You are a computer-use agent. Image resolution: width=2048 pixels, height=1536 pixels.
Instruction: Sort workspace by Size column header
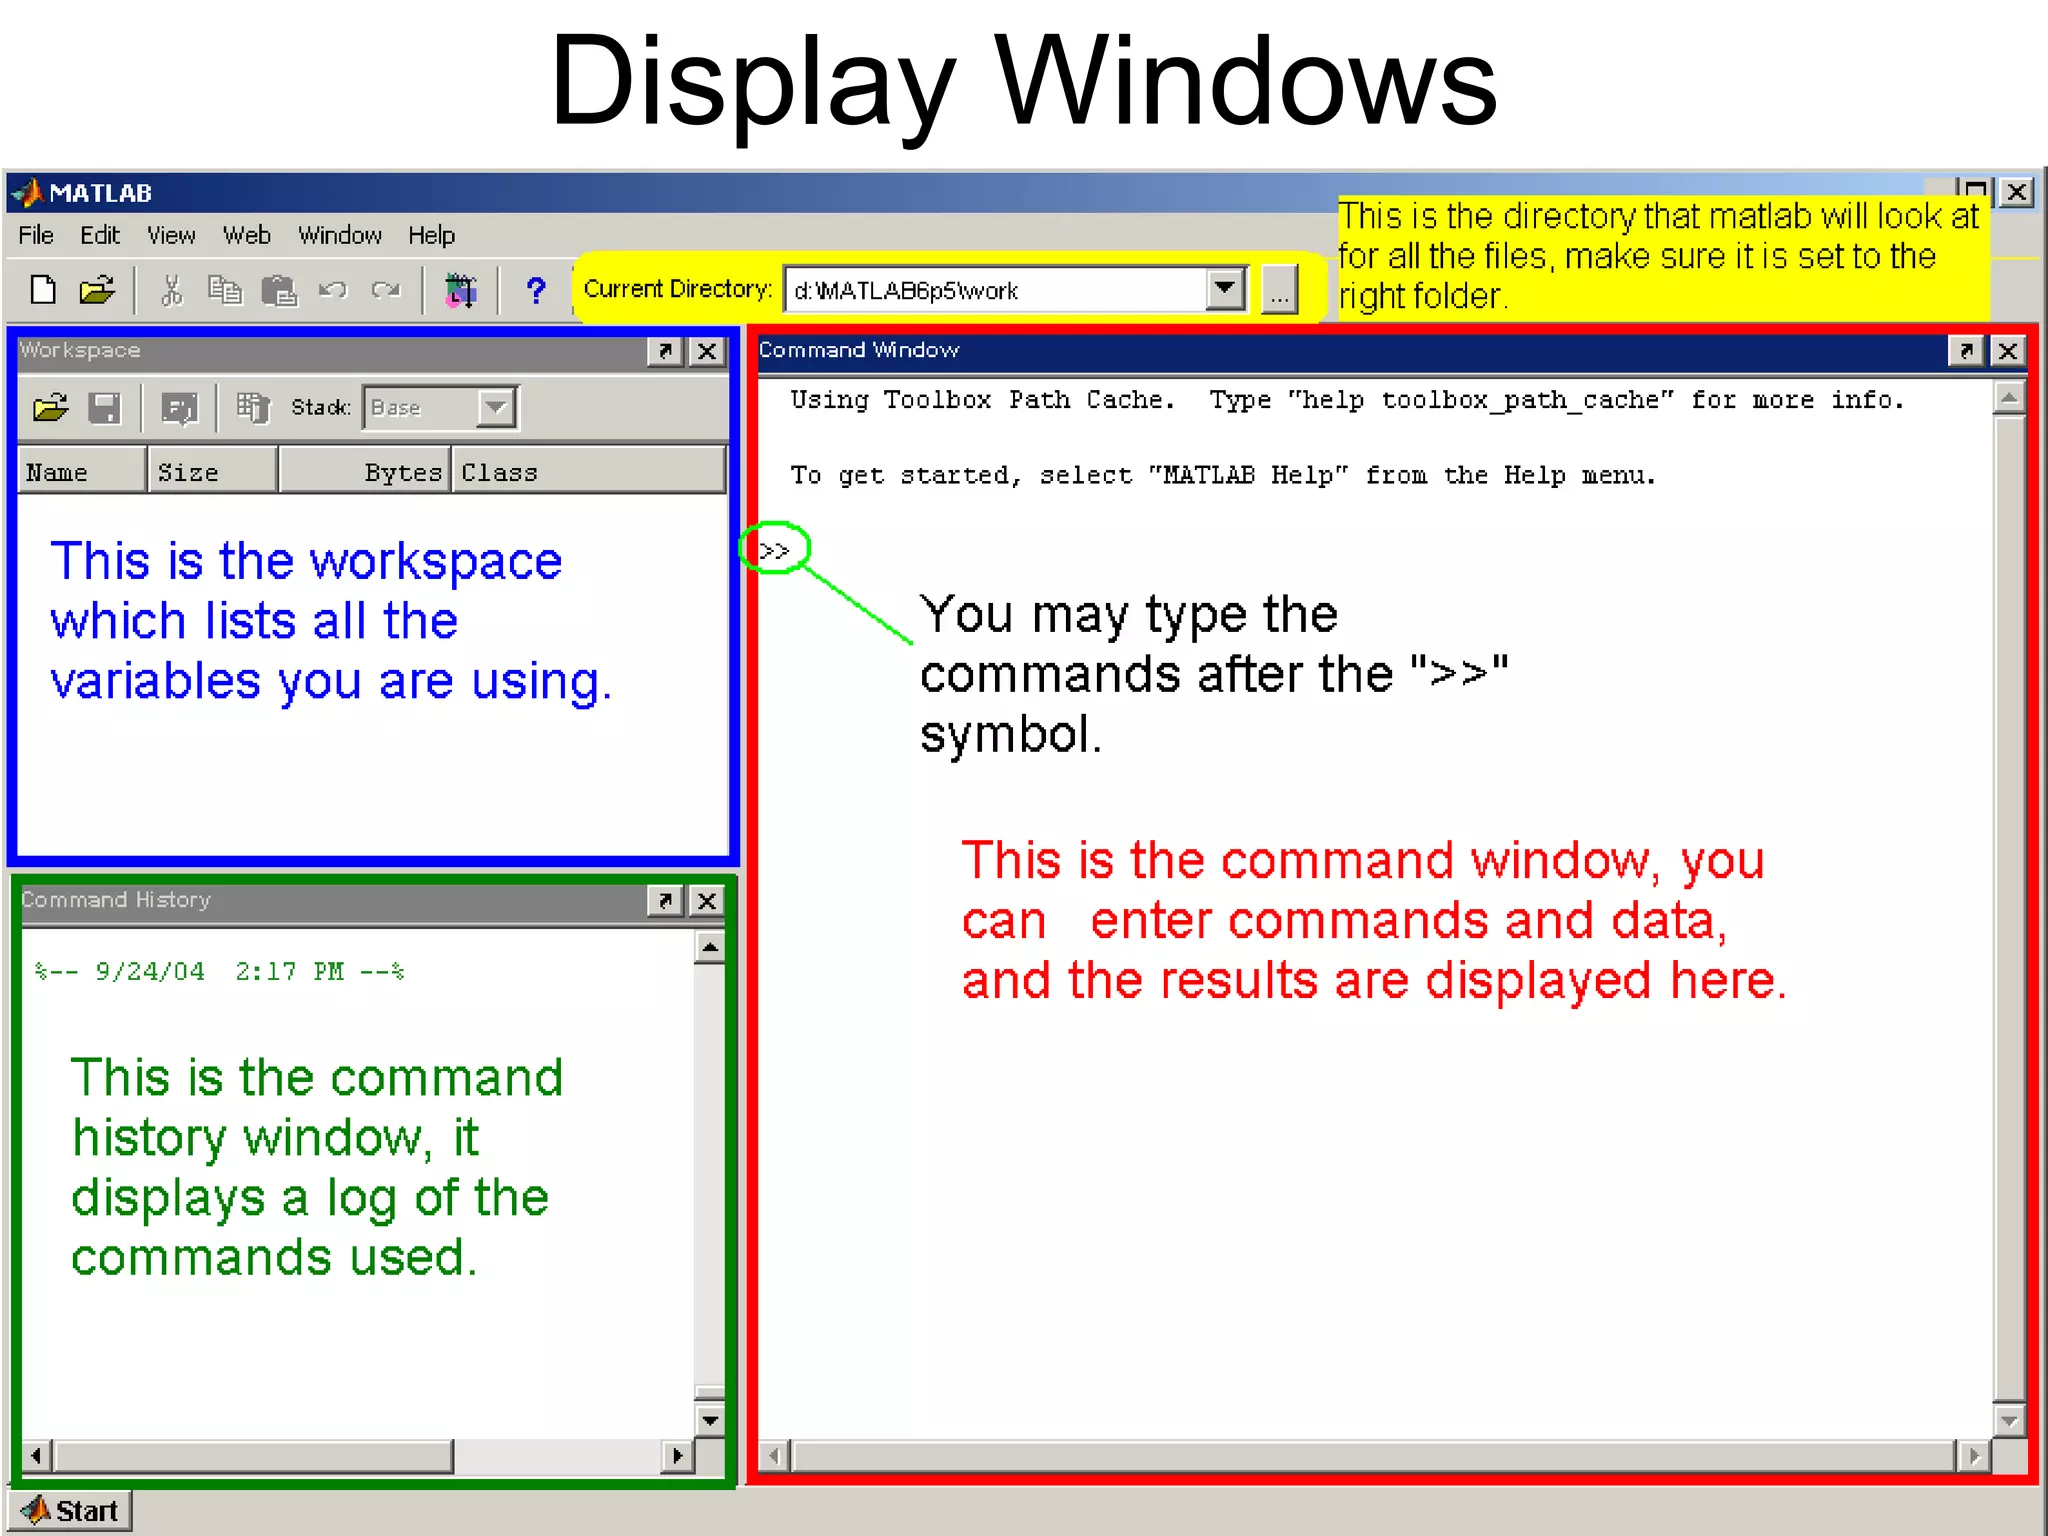[x=212, y=471]
